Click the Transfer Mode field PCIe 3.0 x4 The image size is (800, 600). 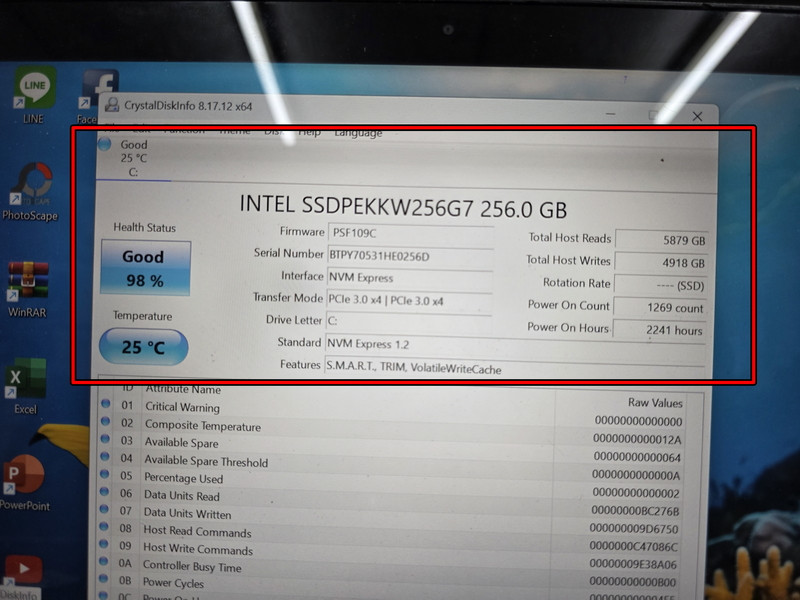tap(409, 301)
